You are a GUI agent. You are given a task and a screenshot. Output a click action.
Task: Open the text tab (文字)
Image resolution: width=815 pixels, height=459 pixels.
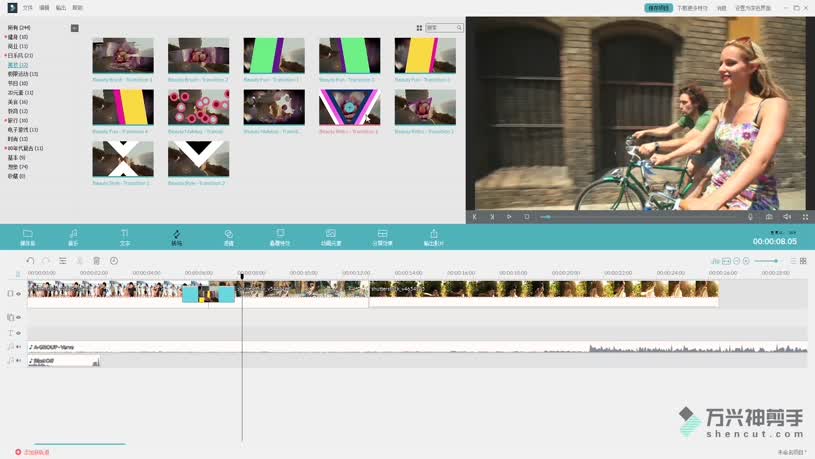pos(125,237)
